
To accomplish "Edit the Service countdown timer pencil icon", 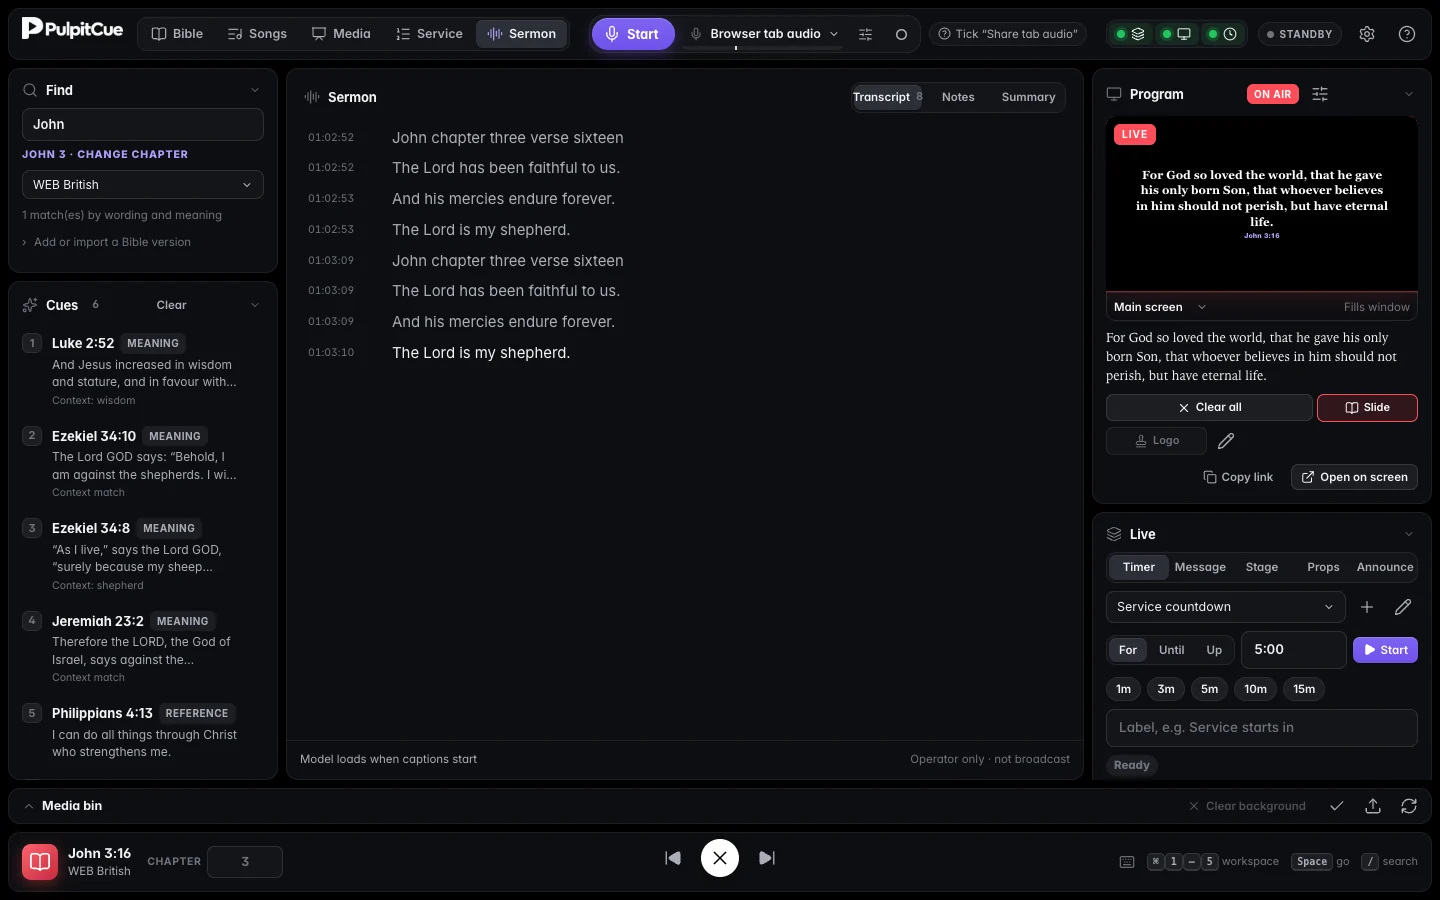I will (x=1403, y=607).
